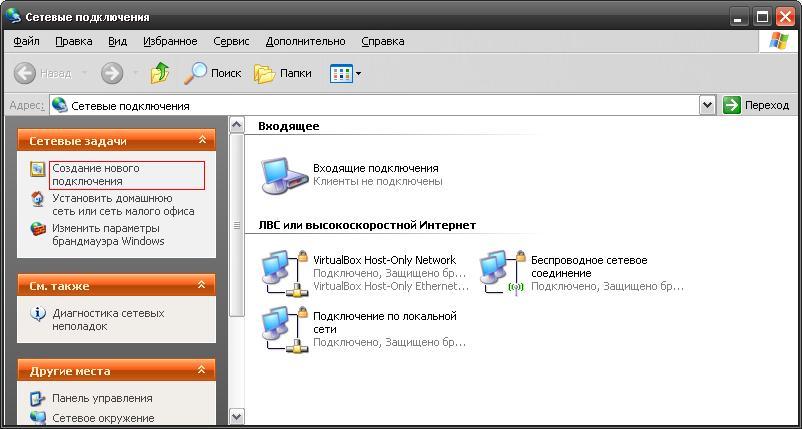The image size is (802, 429).
Task: Click the Переход go button
Action: (x=757, y=105)
